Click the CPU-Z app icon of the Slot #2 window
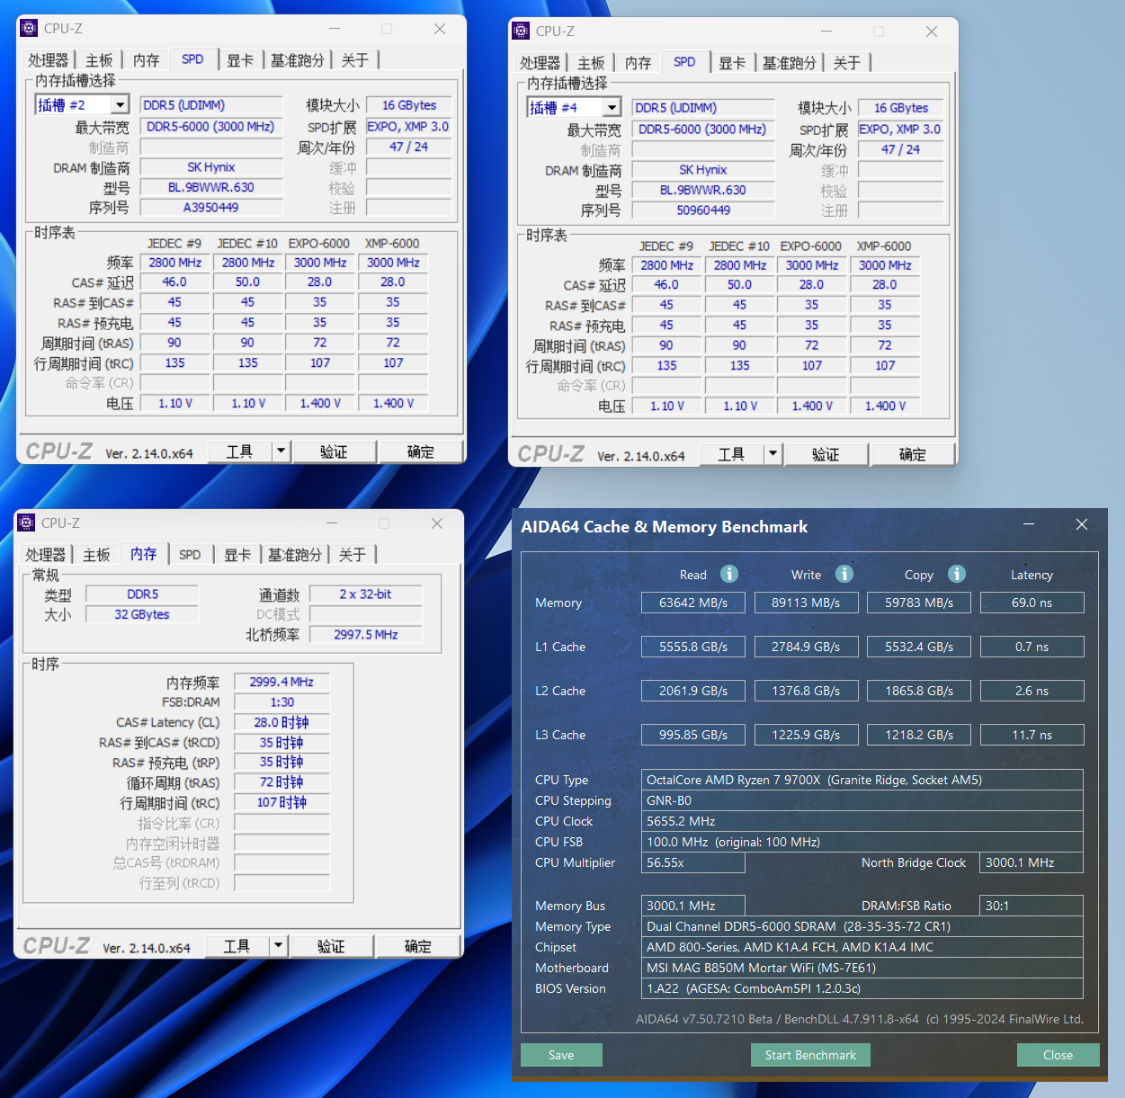This screenshot has height=1098, width=1125. tap(29, 28)
